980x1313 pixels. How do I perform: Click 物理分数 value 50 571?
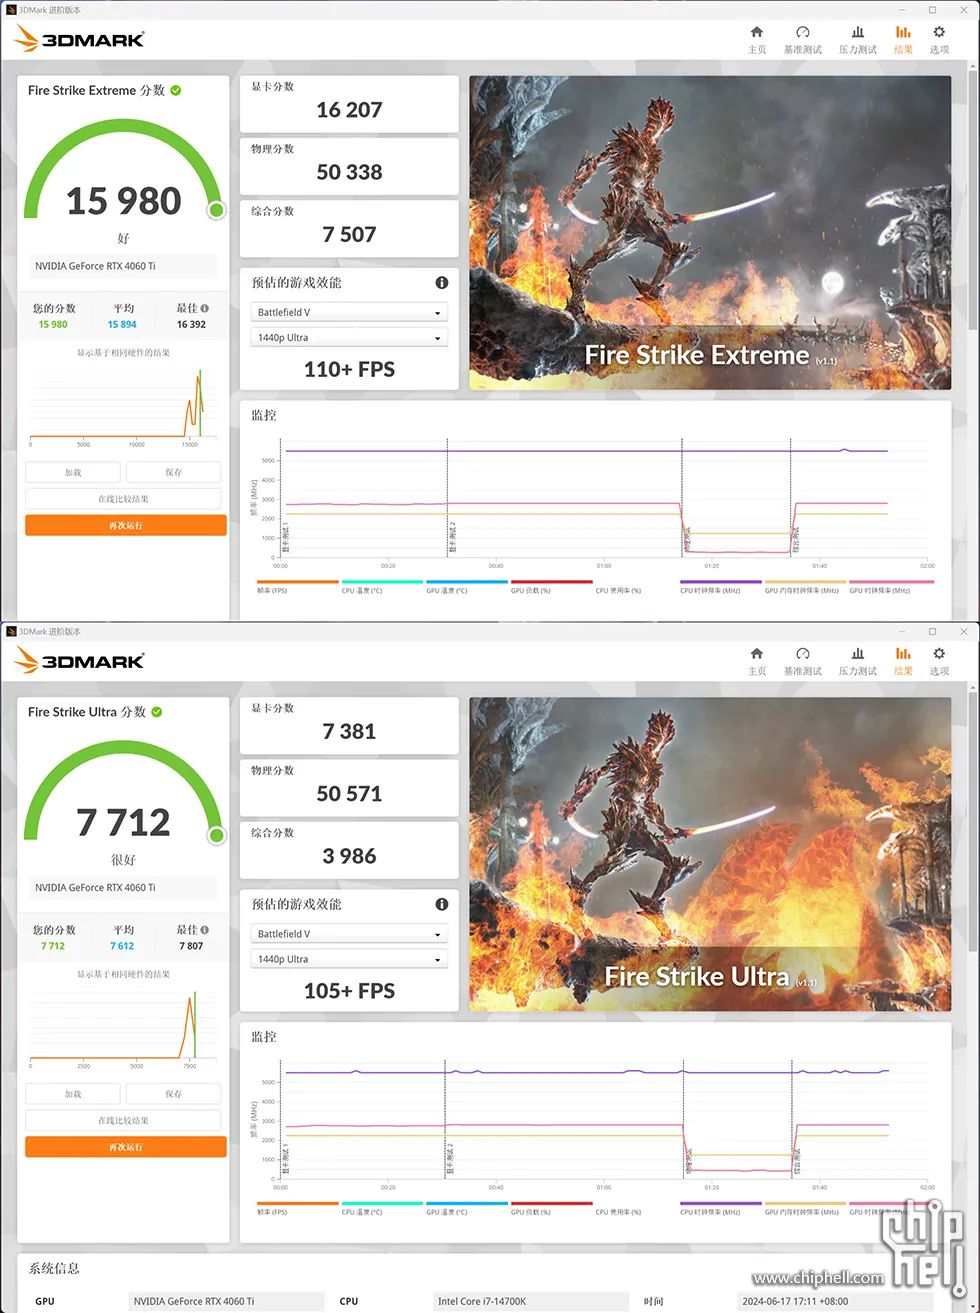[349, 793]
